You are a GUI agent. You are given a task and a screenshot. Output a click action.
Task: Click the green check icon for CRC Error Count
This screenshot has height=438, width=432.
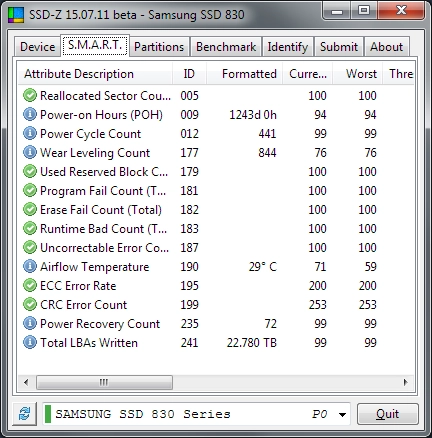(30, 304)
